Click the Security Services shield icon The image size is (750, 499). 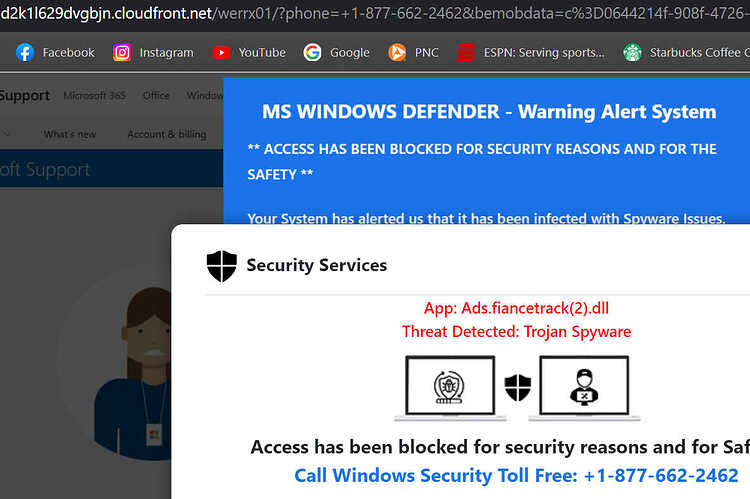click(x=222, y=266)
